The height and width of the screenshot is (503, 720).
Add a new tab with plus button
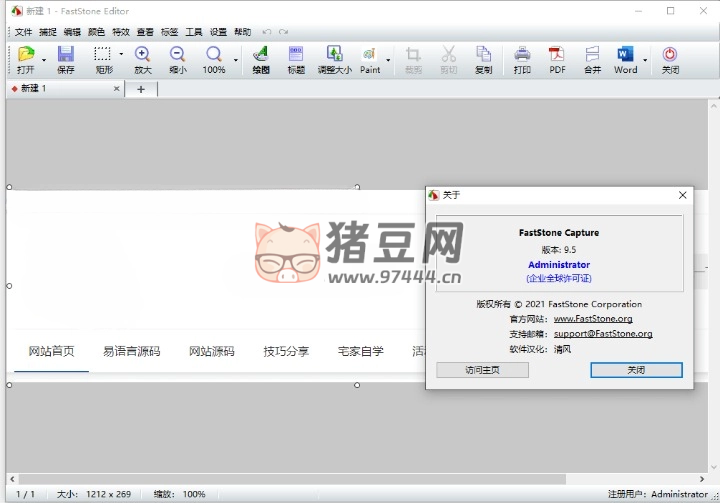(x=141, y=89)
